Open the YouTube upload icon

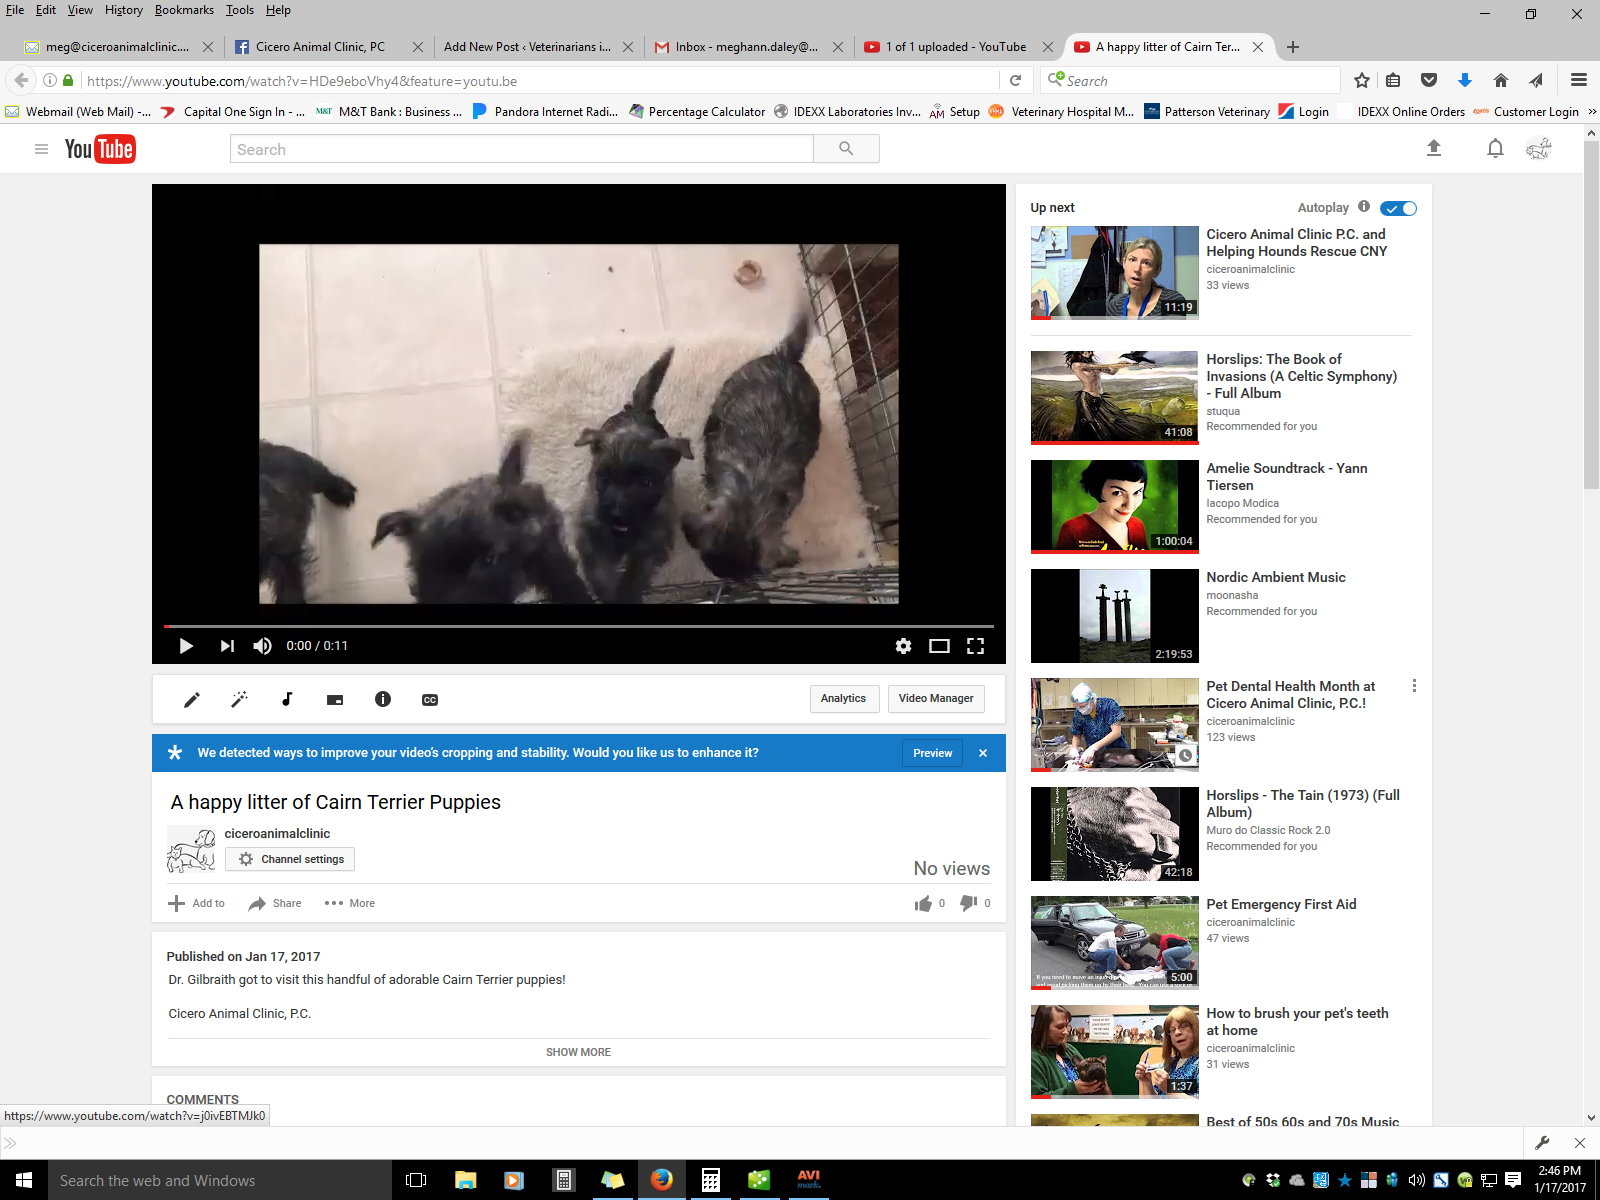coord(1434,148)
